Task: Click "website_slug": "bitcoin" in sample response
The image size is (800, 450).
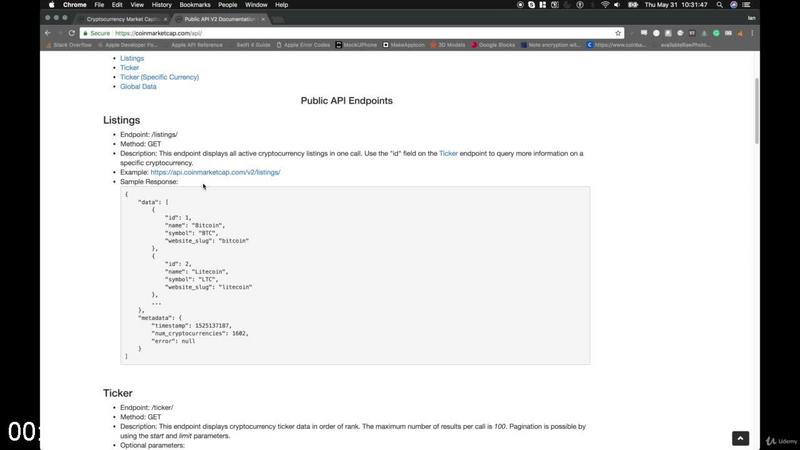Action: pyautogui.click(x=207, y=240)
